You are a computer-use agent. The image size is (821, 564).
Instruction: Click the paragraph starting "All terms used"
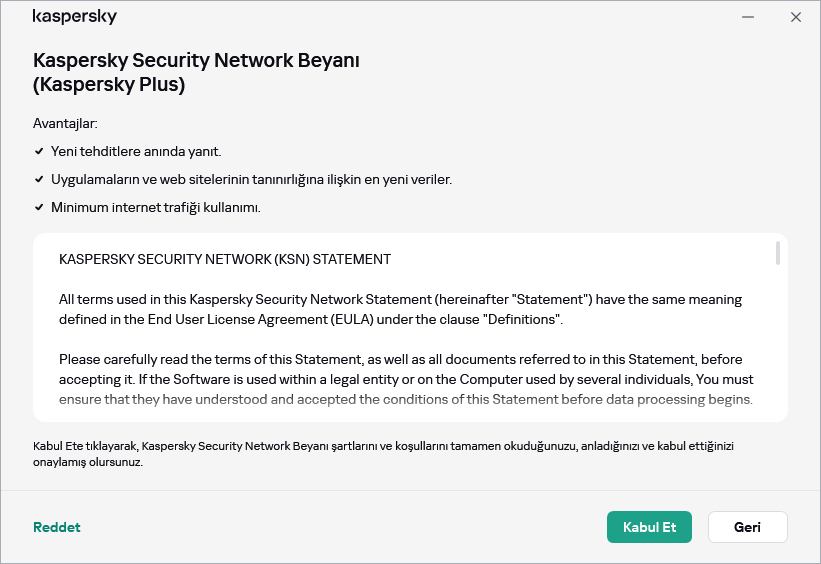click(400, 309)
